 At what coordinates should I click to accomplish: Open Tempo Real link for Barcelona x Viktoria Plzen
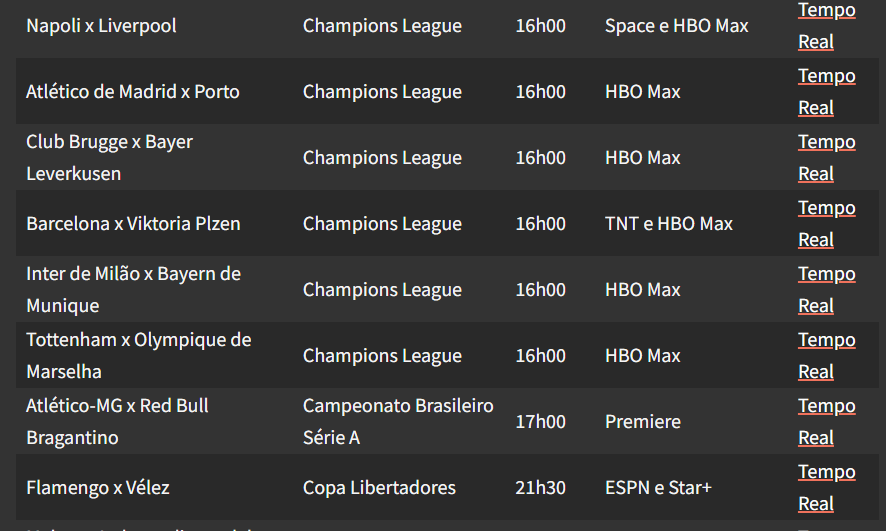(x=826, y=224)
